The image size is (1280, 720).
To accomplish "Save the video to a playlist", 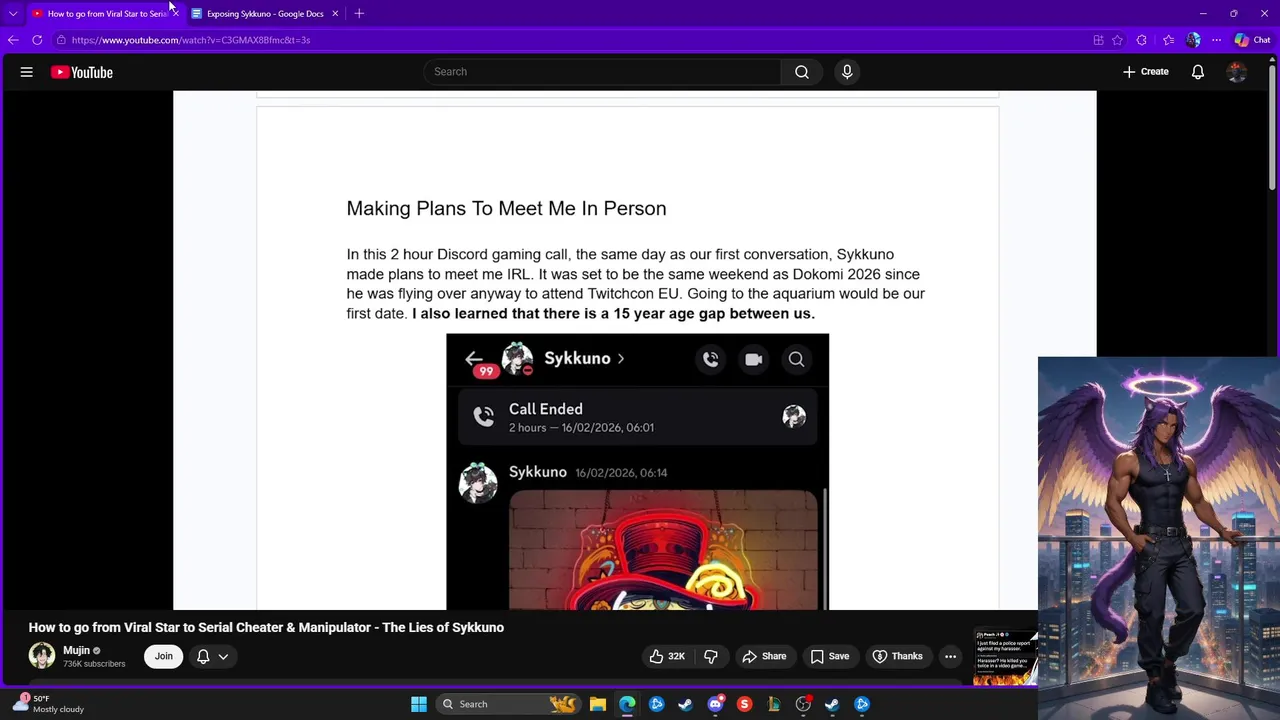I will point(830,656).
